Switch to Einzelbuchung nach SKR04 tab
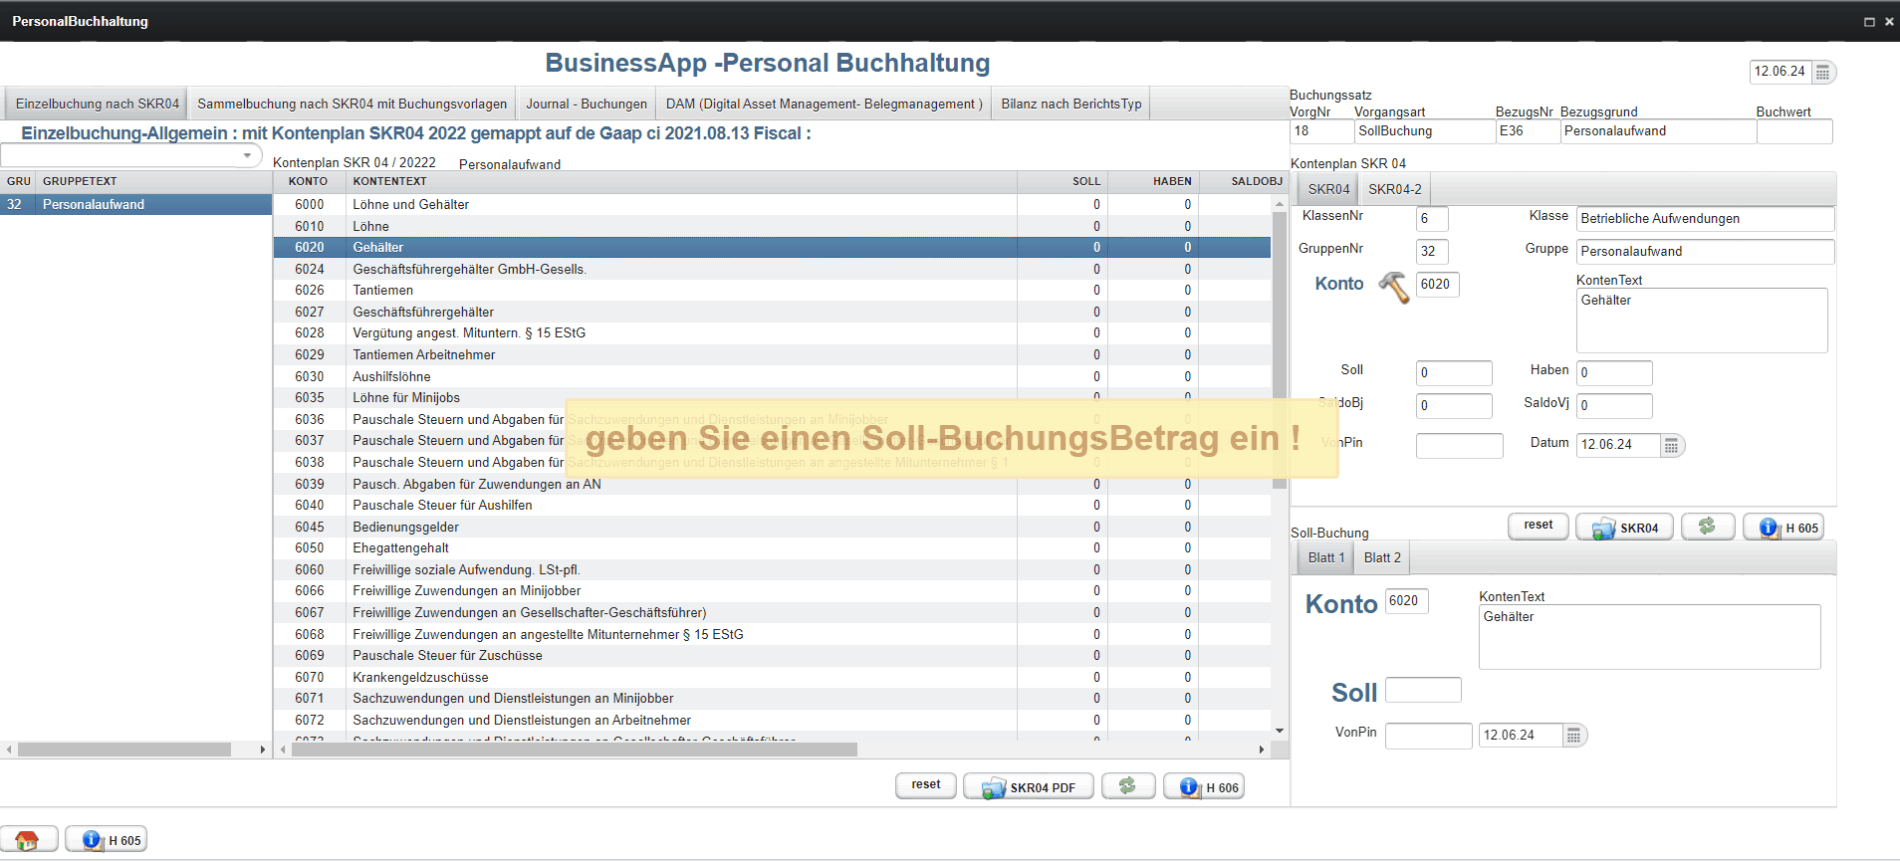Screen dimensions: 1900x861 [97, 104]
